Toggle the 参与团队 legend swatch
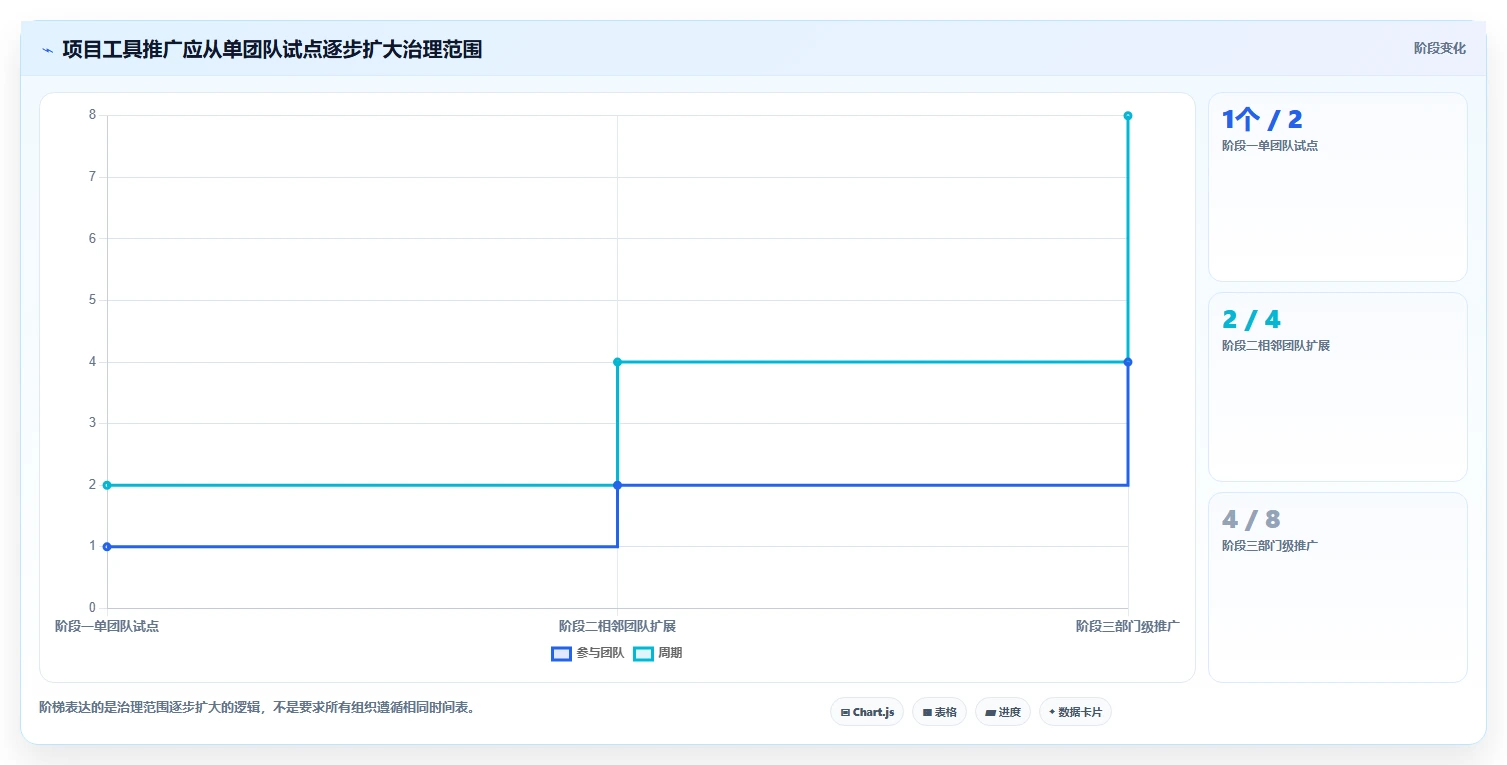1507x765 pixels. 561,654
